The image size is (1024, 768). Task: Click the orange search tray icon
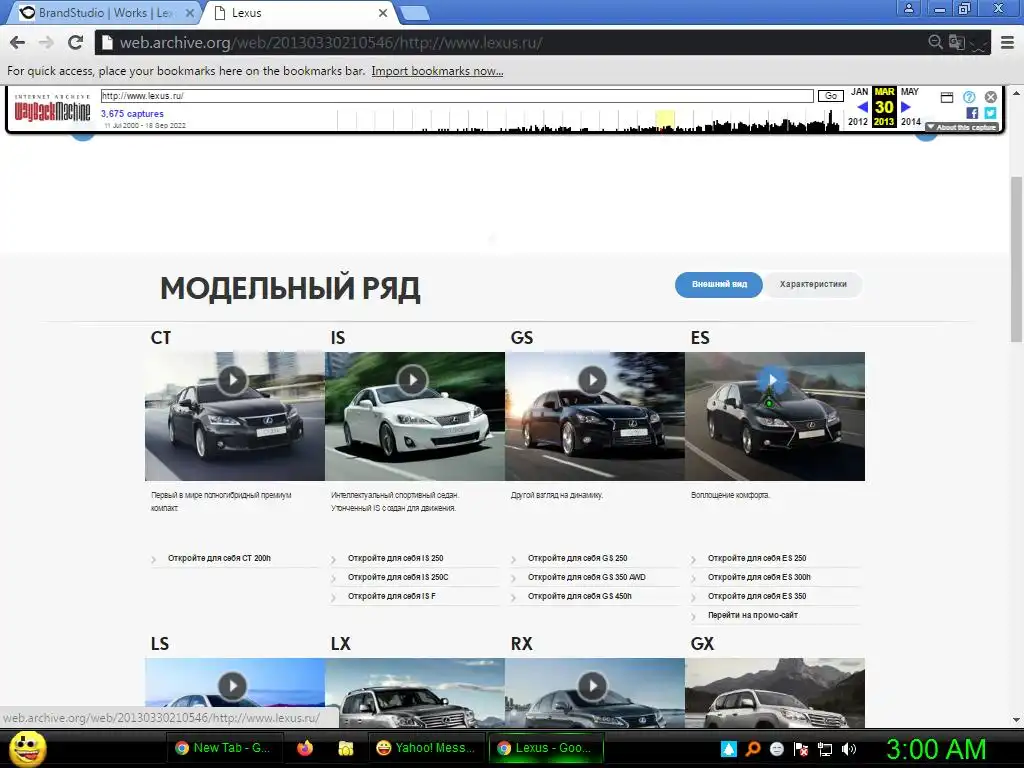coord(753,749)
